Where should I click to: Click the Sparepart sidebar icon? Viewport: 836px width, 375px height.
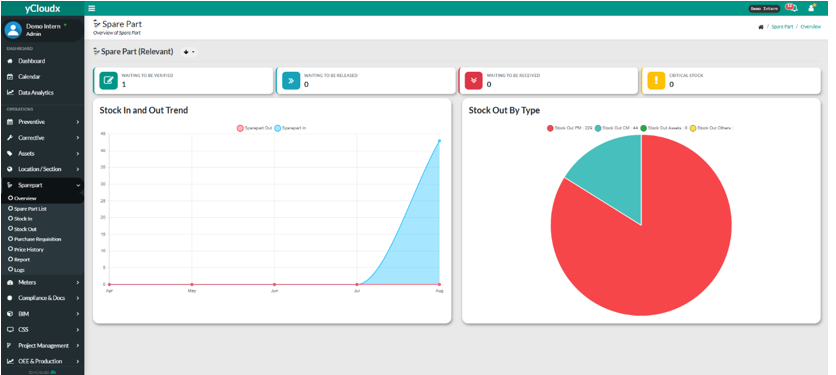point(10,185)
